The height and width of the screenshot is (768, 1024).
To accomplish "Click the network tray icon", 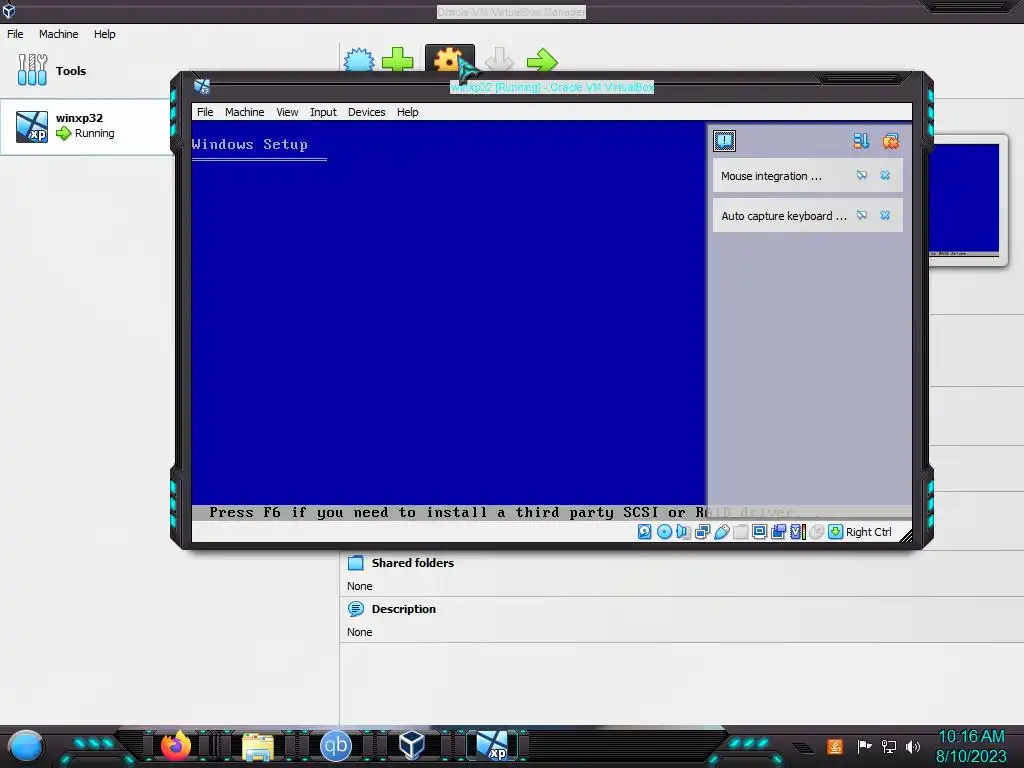I will 889,746.
